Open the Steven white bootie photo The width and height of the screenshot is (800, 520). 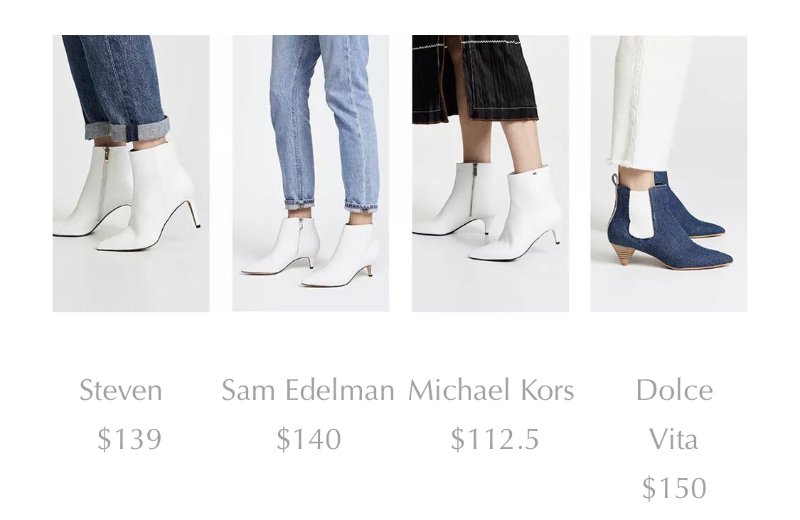pos(131,173)
